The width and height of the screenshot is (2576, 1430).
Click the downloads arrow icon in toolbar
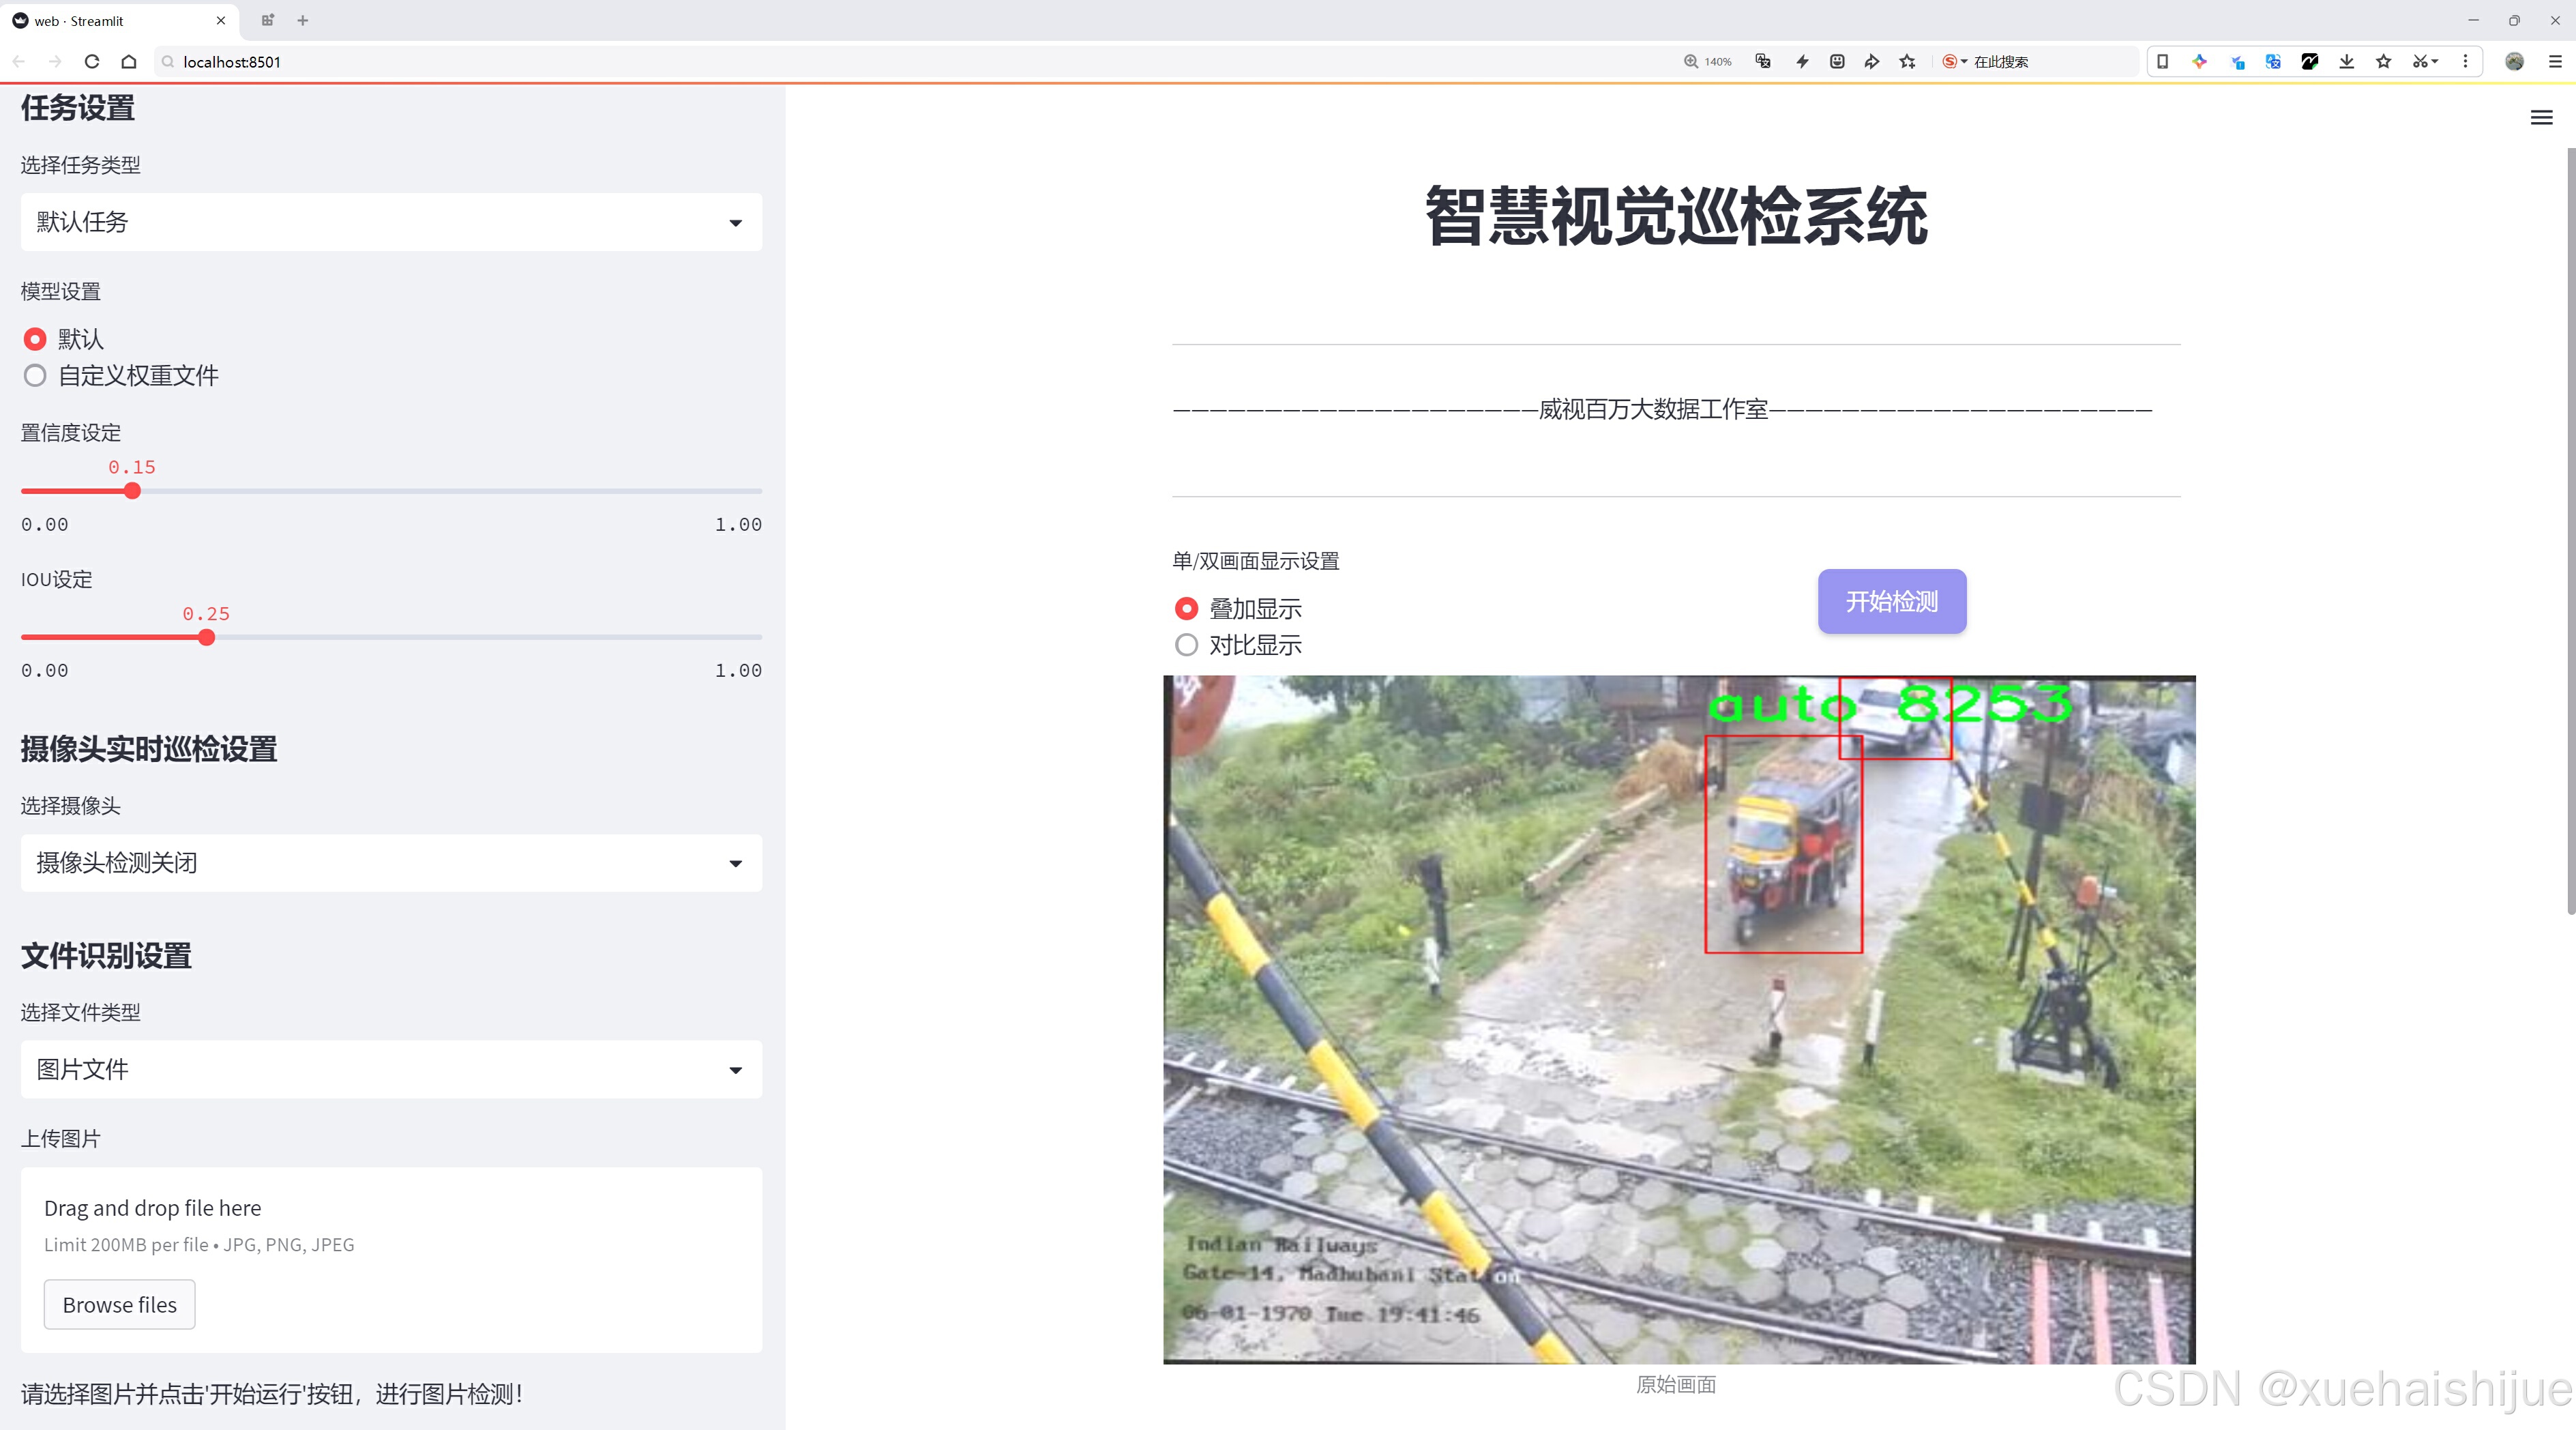pos(2346,62)
